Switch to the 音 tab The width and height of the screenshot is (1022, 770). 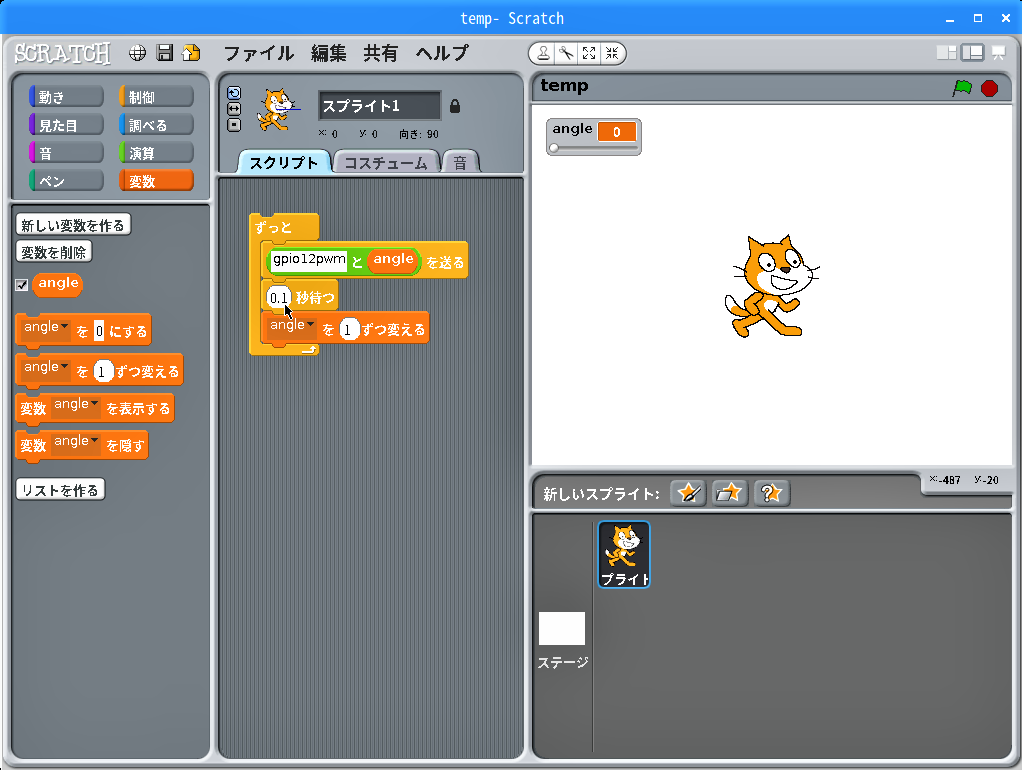[460, 162]
